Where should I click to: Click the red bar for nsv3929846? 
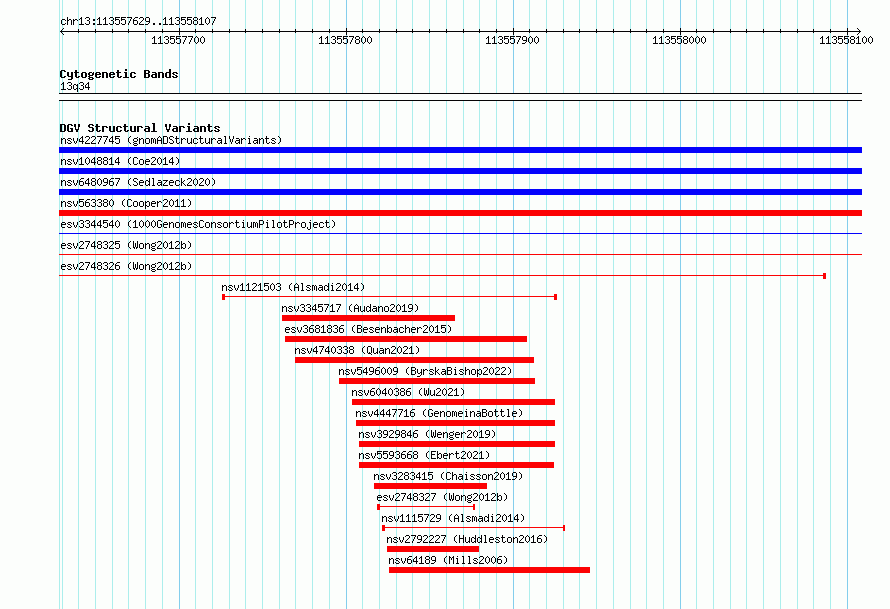457,444
